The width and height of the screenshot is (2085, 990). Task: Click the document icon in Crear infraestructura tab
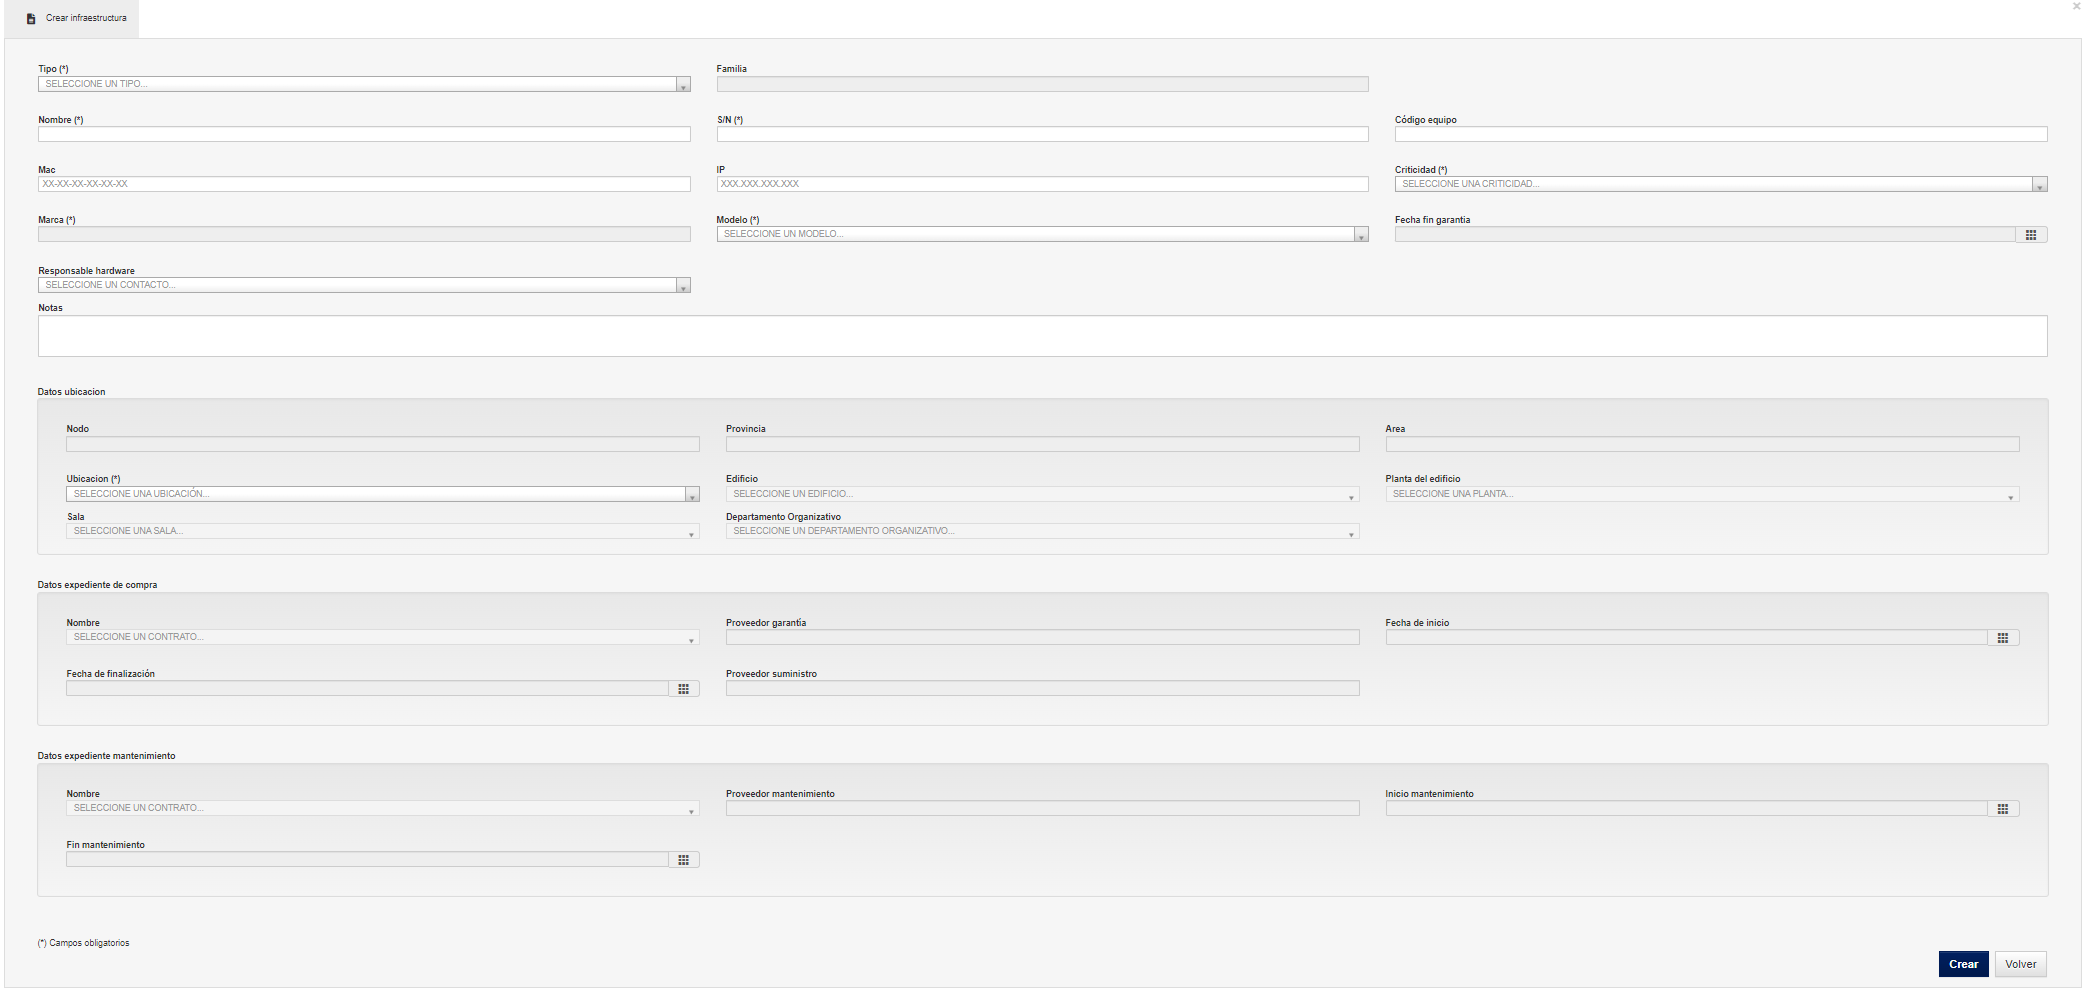coord(31,18)
